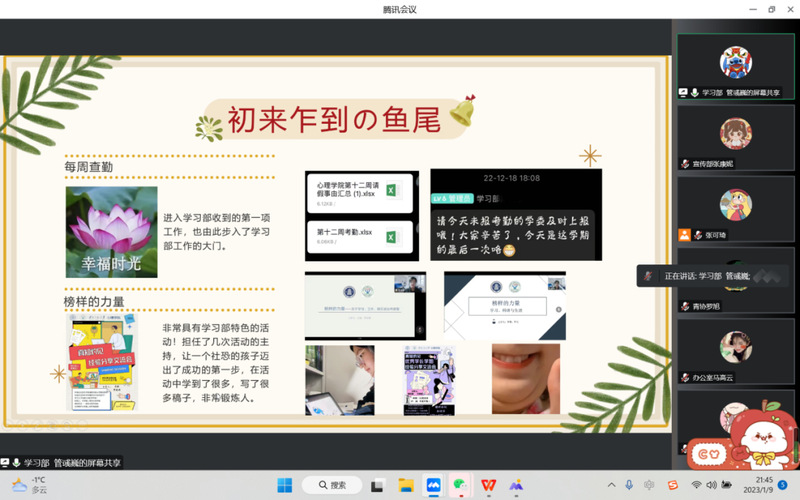Launch WPS Office from the taskbar

click(x=488, y=485)
